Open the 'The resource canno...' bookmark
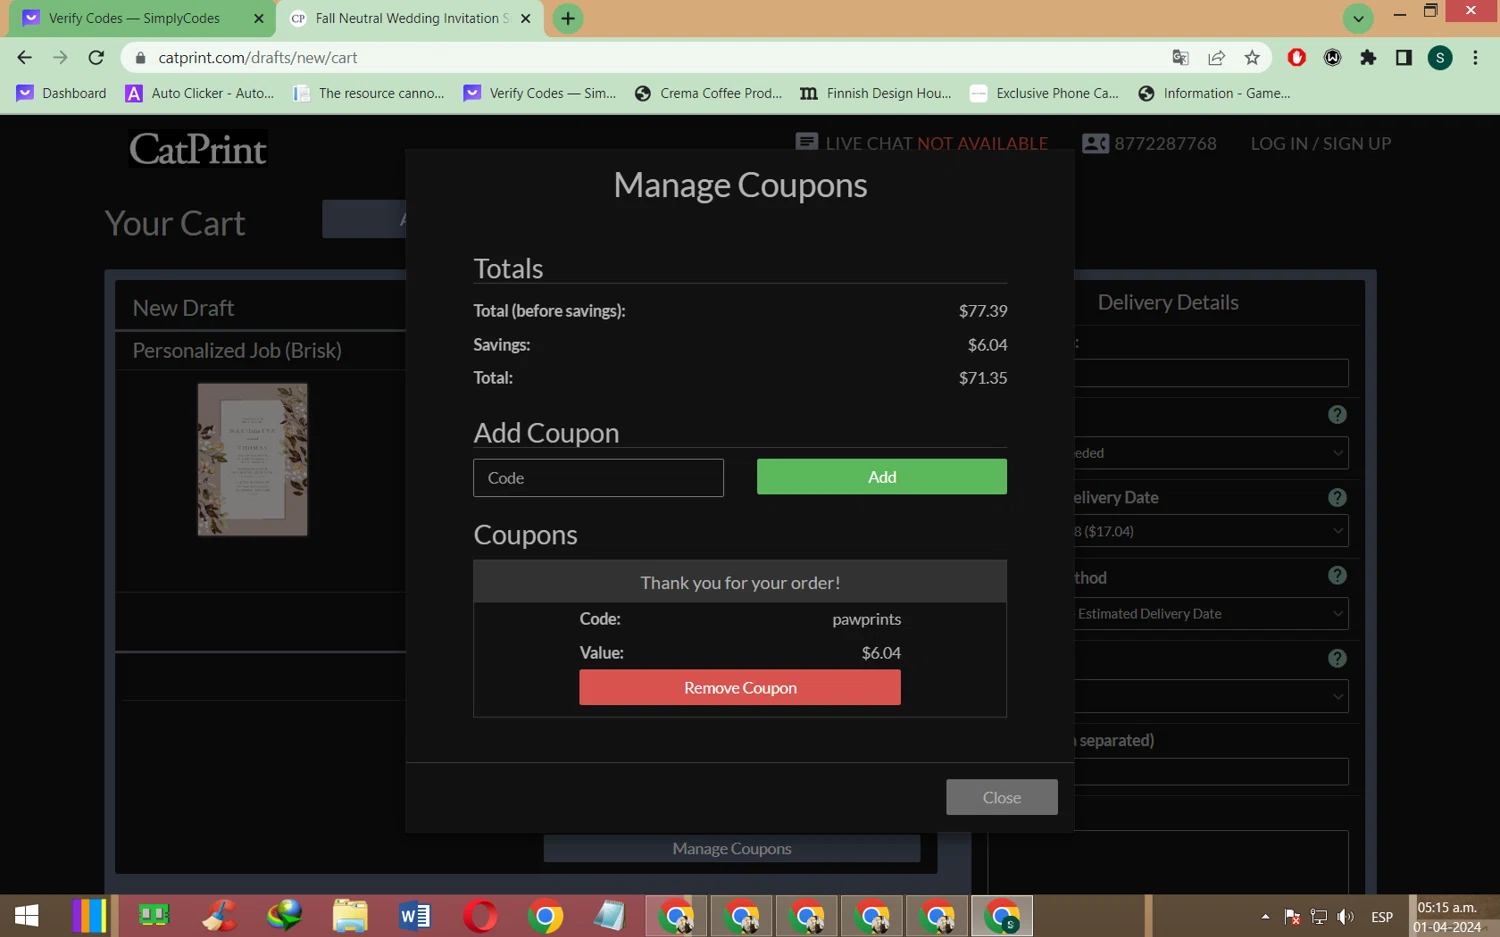This screenshot has height=937, width=1500. click(x=369, y=93)
